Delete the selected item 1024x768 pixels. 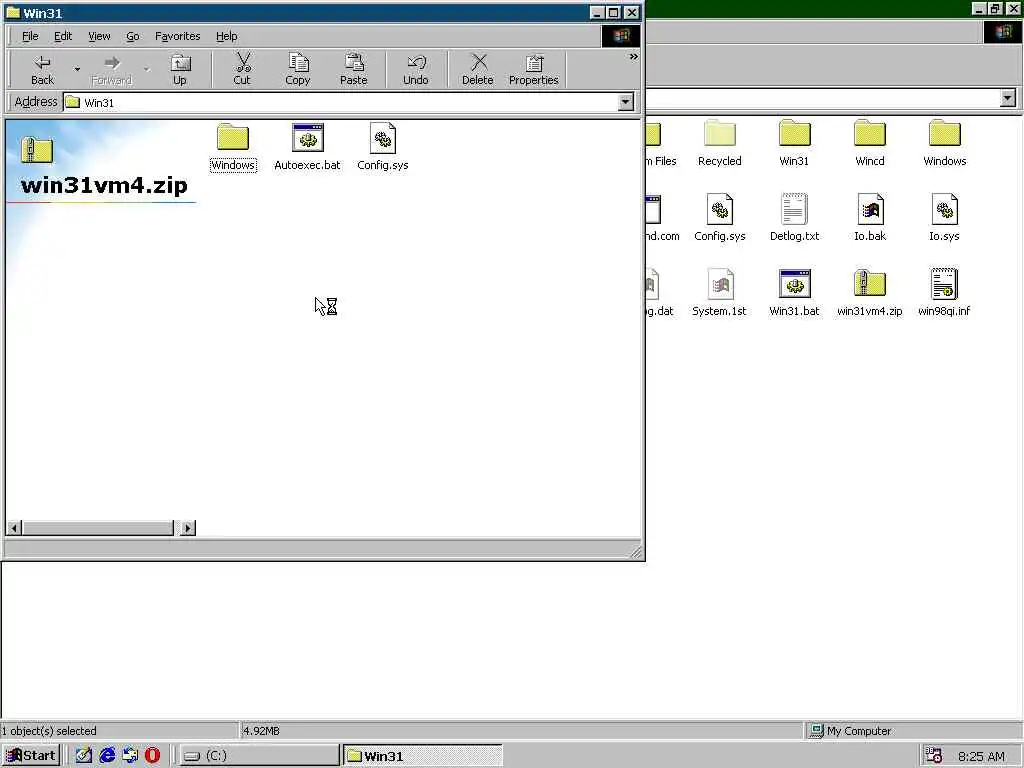click(x=478, y=70)
